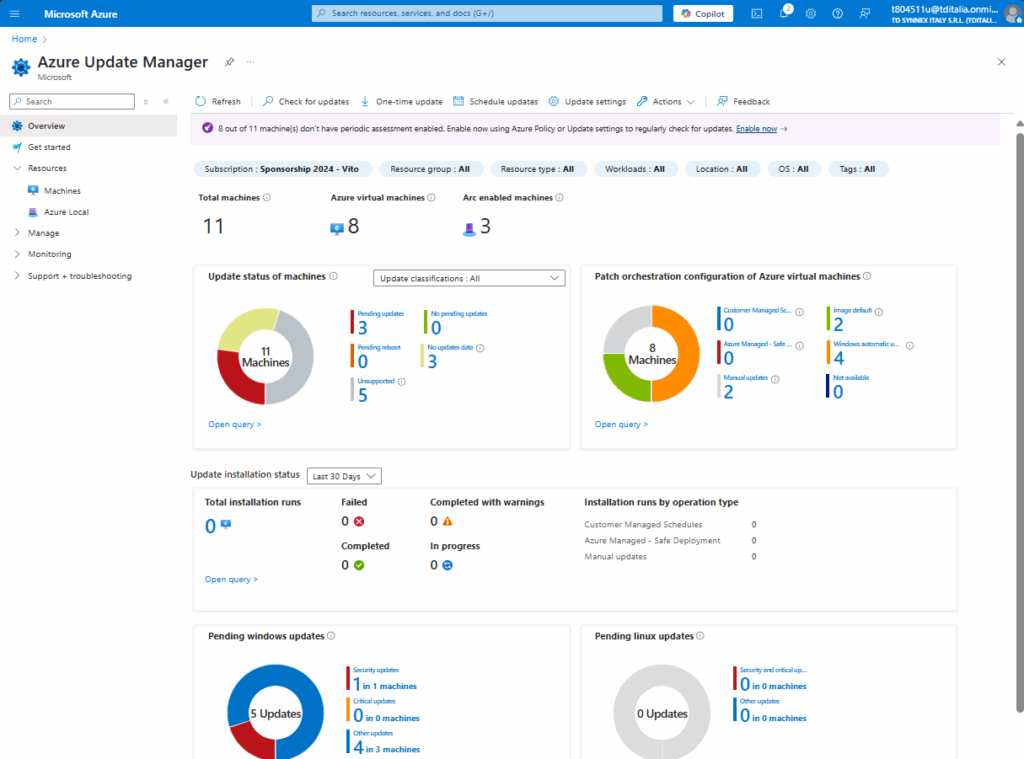
Task: Open the Last 30 Days dropdown
Action: [x=344, y=476]
